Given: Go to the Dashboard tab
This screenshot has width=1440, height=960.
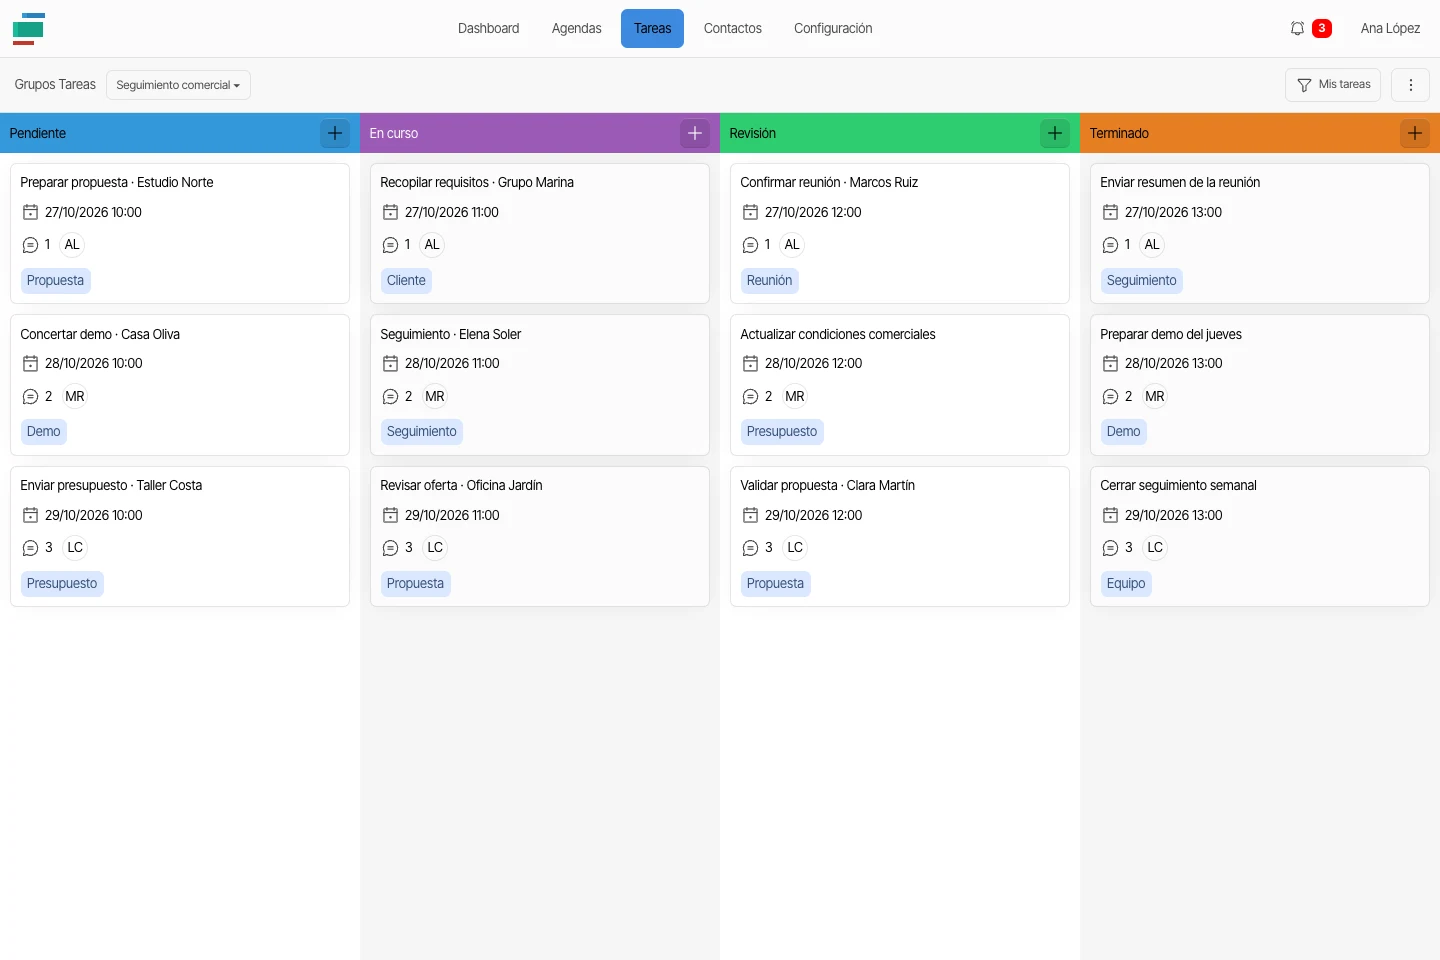Looking at the screenshot, I should click(x=488, y=29).
